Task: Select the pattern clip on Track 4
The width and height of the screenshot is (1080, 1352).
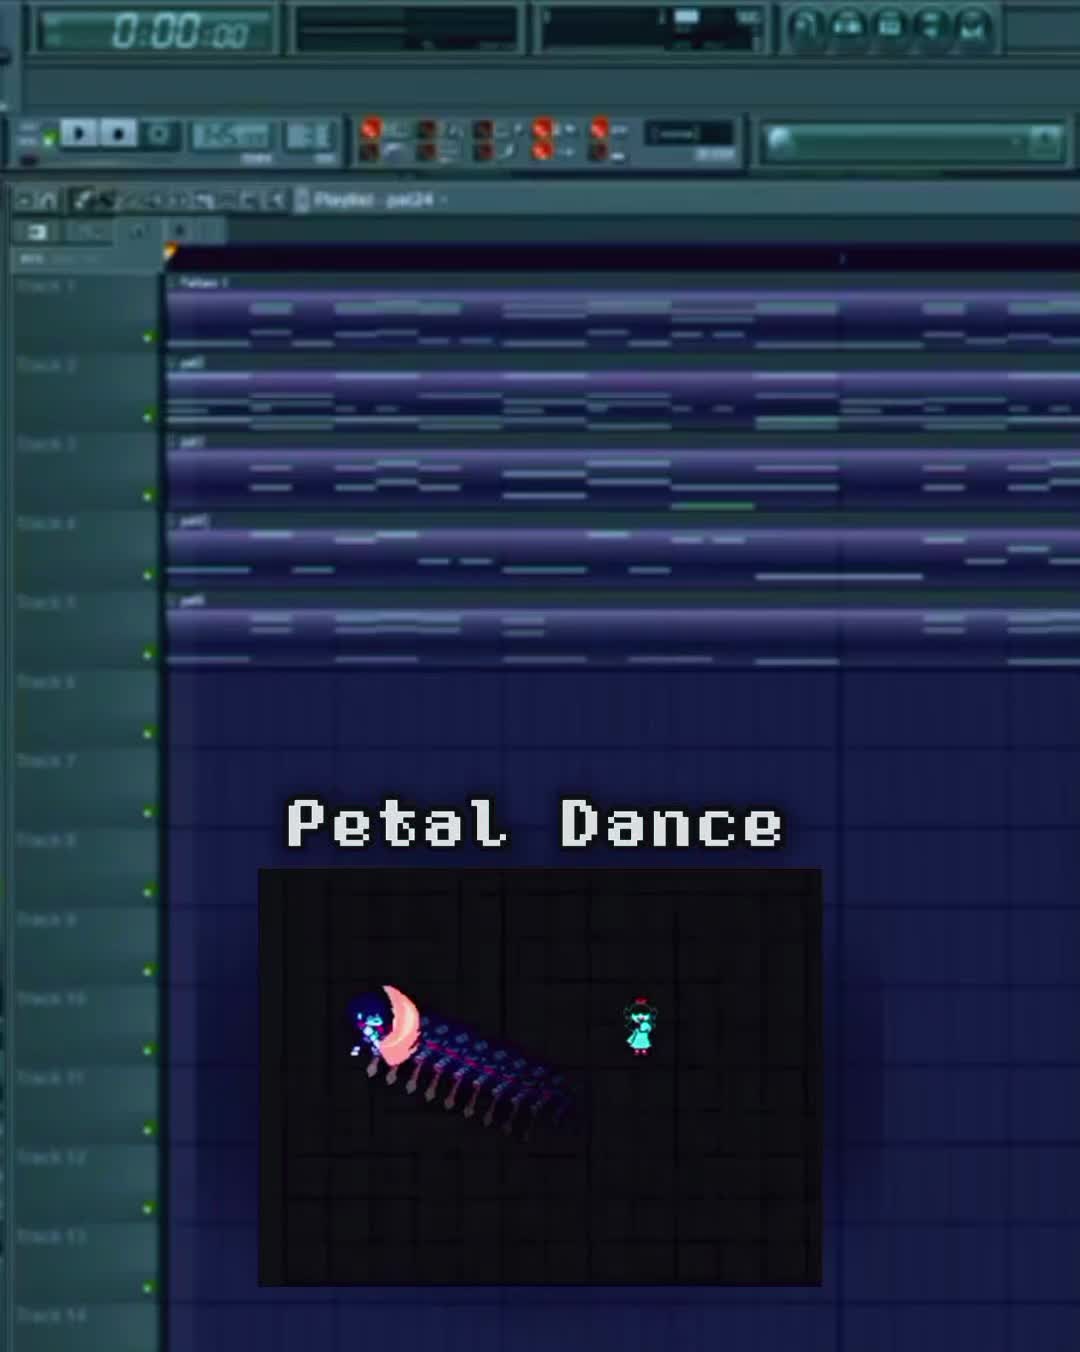Action: (623, 549)
